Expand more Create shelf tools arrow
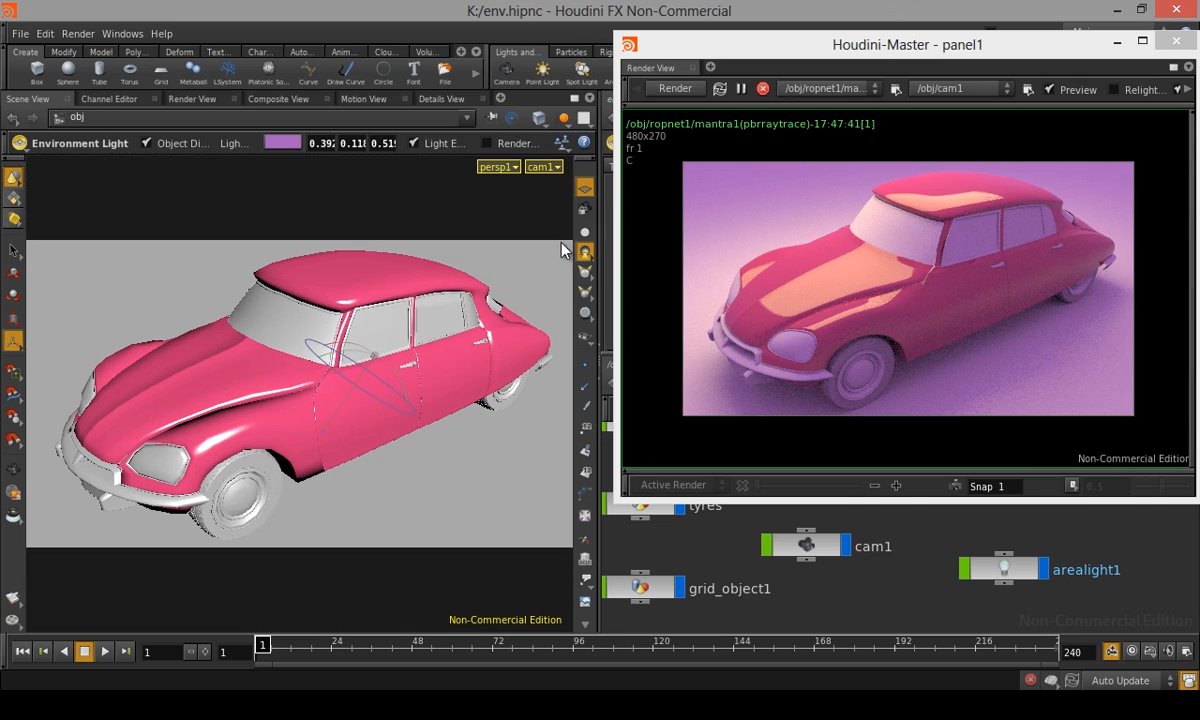The height and width of the screenshot is (720, 1200). point(475,73)
